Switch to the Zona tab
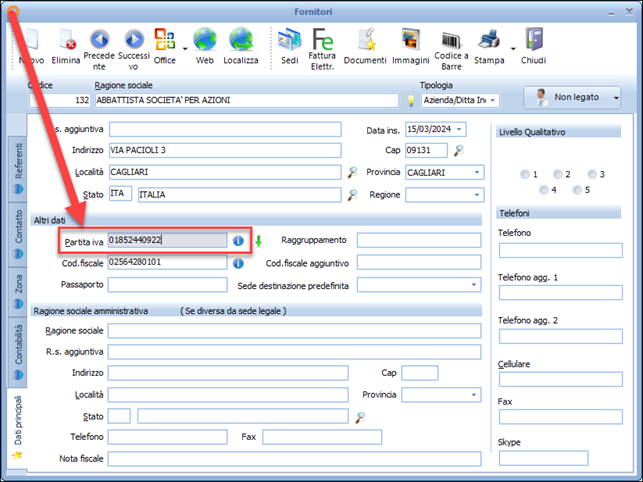 tap(18, 292)
